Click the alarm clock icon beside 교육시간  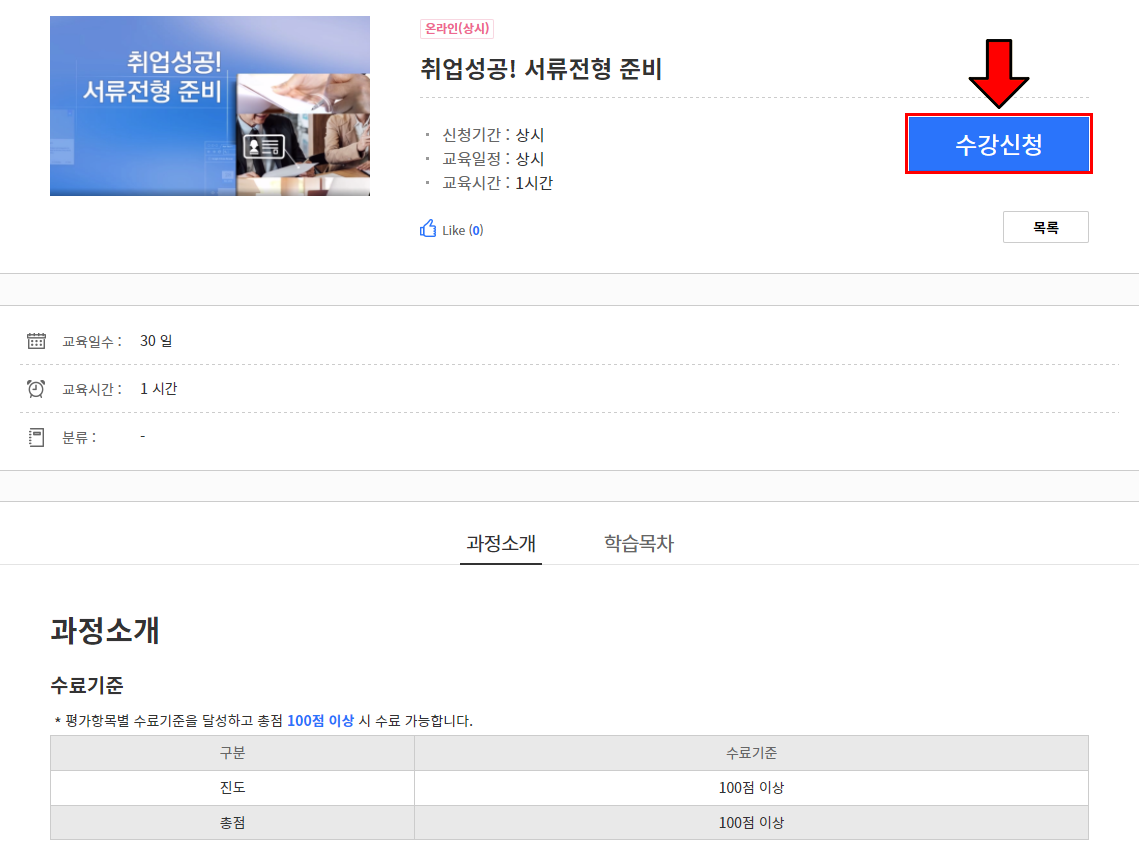pyautogui.click(x=36, y=388)
